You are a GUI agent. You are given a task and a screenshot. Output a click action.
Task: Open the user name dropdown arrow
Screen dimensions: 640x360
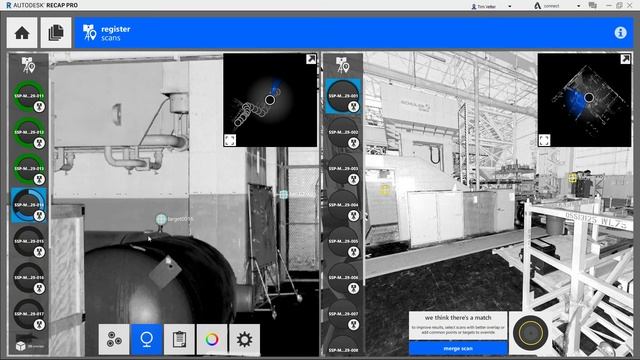point(509,6)
